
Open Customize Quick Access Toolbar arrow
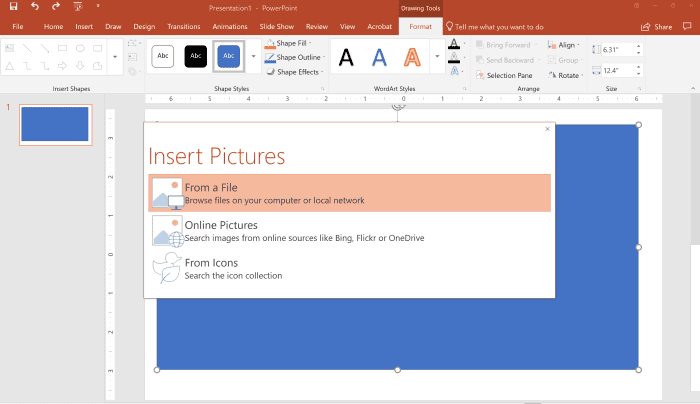click(98, 6)
